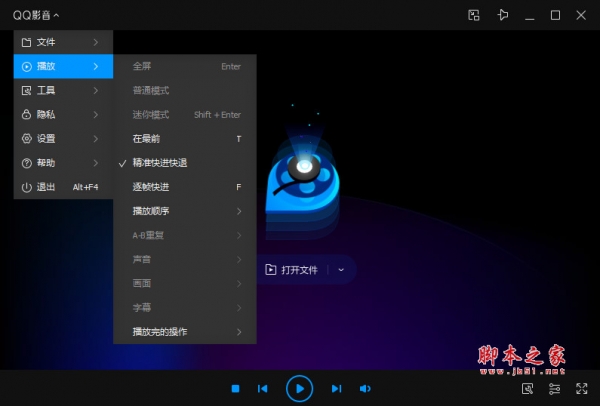The image size is (600, 406).
Task: Click the question mark icon beside 帮助
Action: tap(26, 163)
